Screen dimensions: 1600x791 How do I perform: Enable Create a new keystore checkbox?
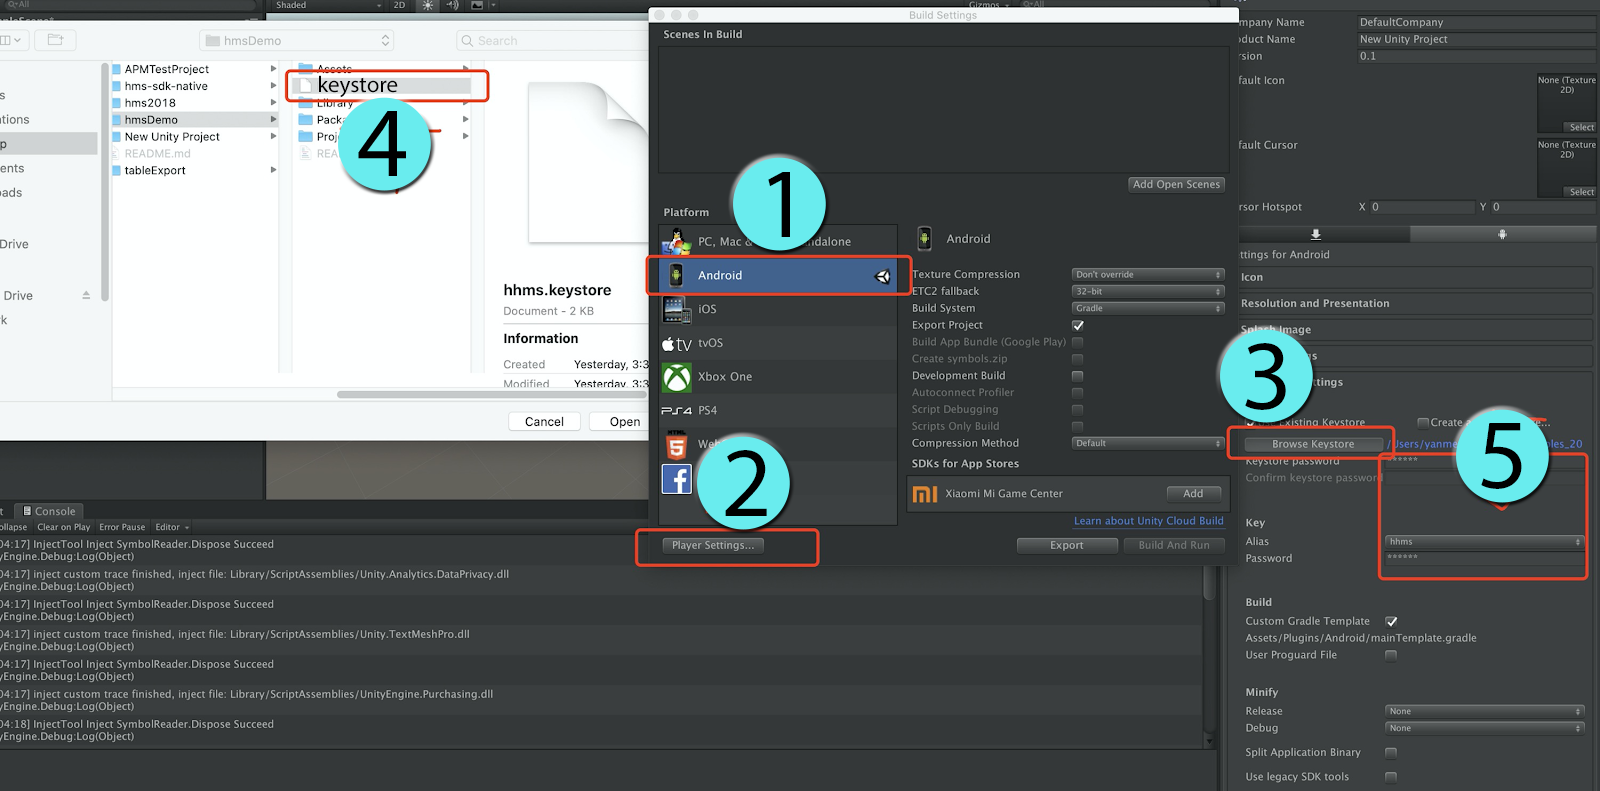[x=1423, y=423]
